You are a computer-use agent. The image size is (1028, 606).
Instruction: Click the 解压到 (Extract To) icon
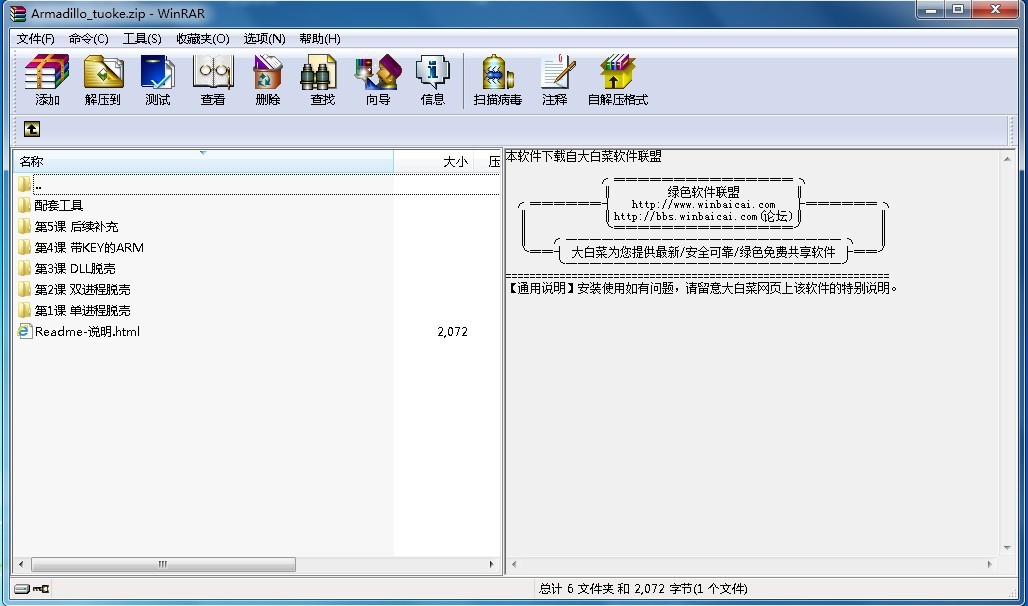102,80
